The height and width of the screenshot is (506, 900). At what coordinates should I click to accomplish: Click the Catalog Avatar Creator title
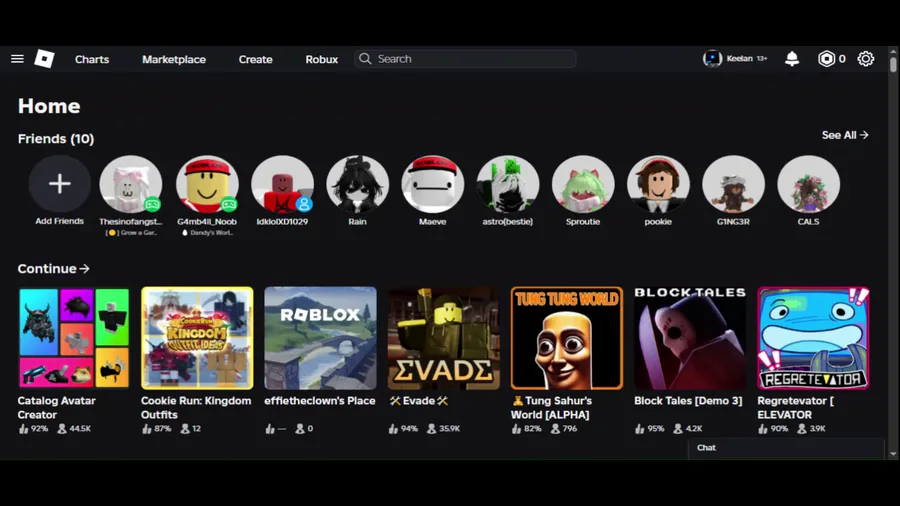pos(57,407)
